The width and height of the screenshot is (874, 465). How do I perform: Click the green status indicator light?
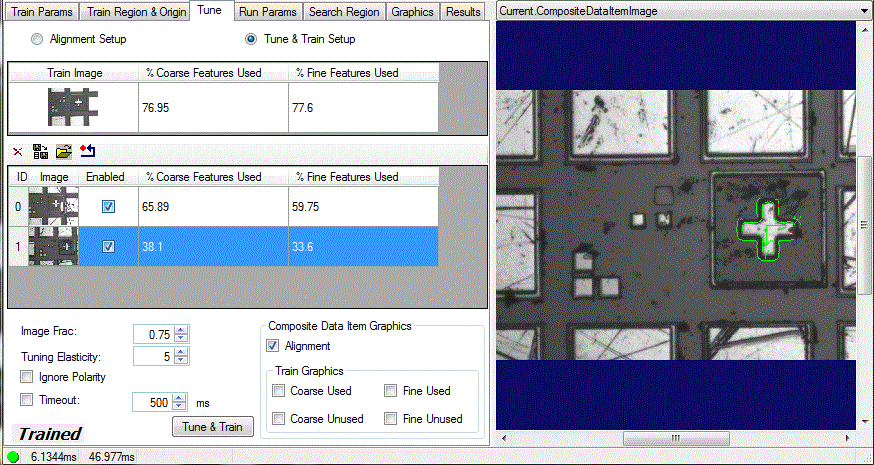(13, 457)
